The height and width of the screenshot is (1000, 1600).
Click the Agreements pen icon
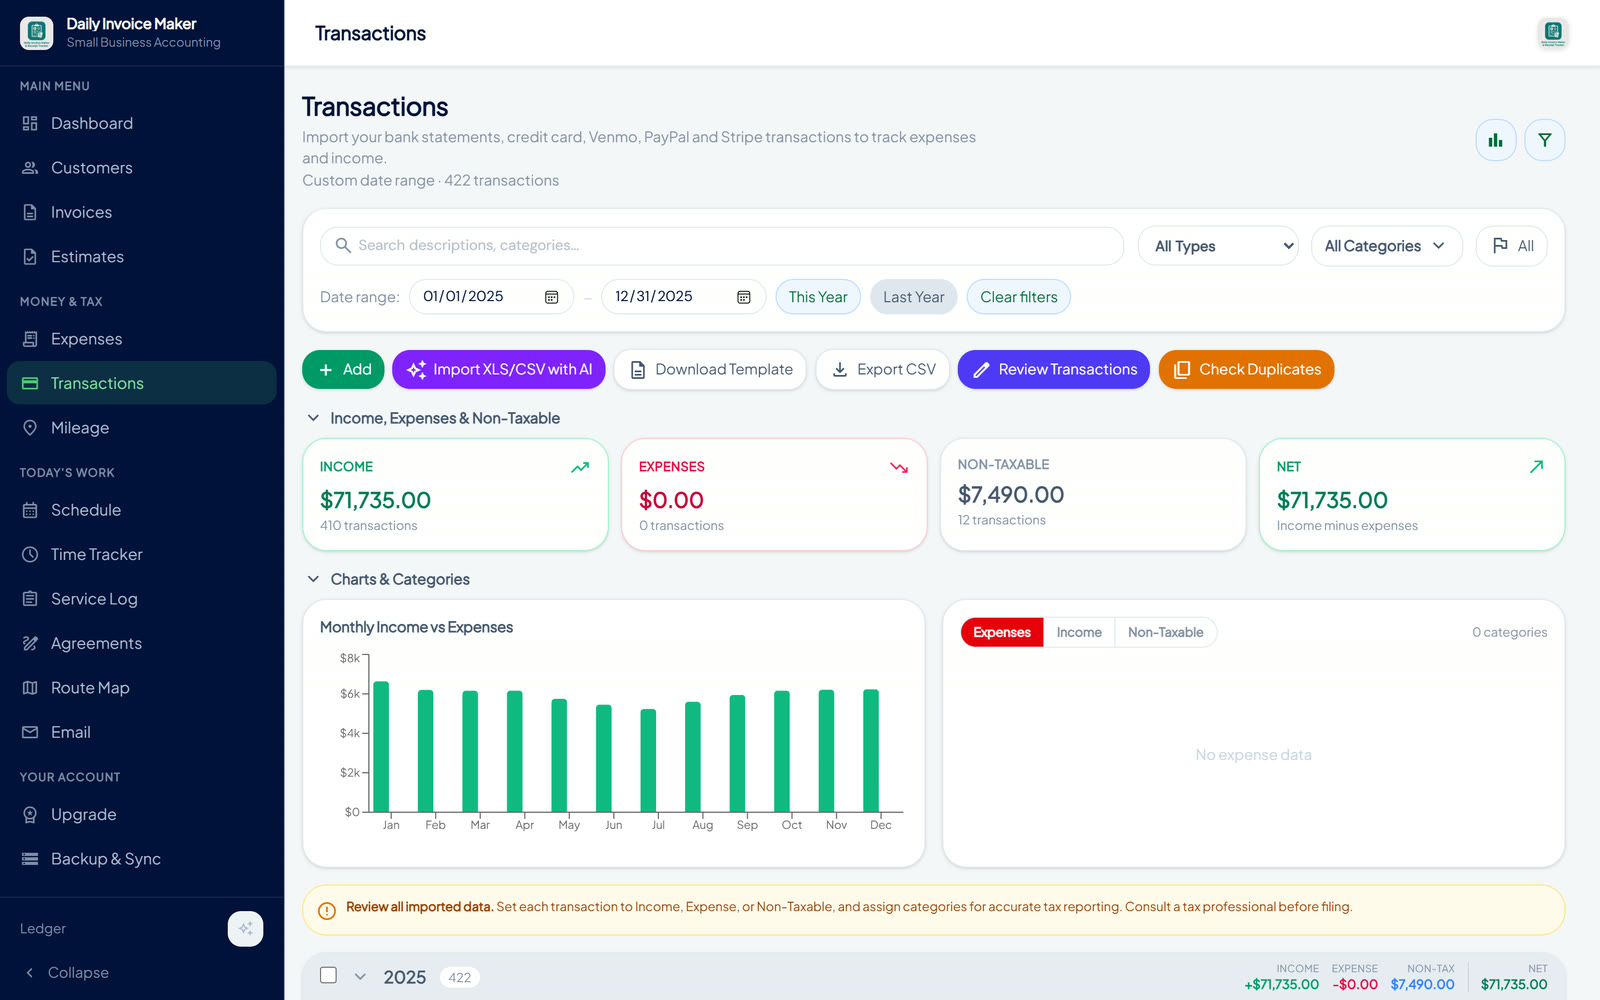click(x=30, y=643)
